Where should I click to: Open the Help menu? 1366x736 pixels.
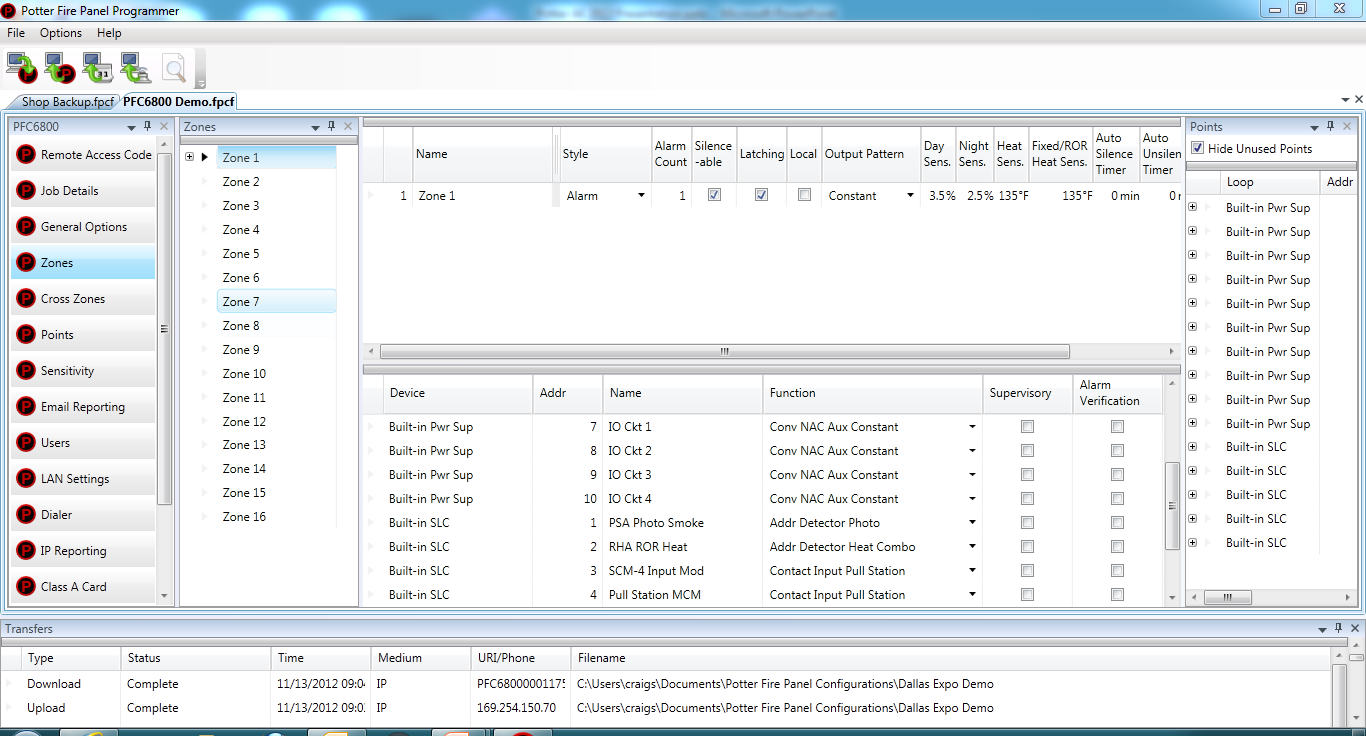[109, 33]
